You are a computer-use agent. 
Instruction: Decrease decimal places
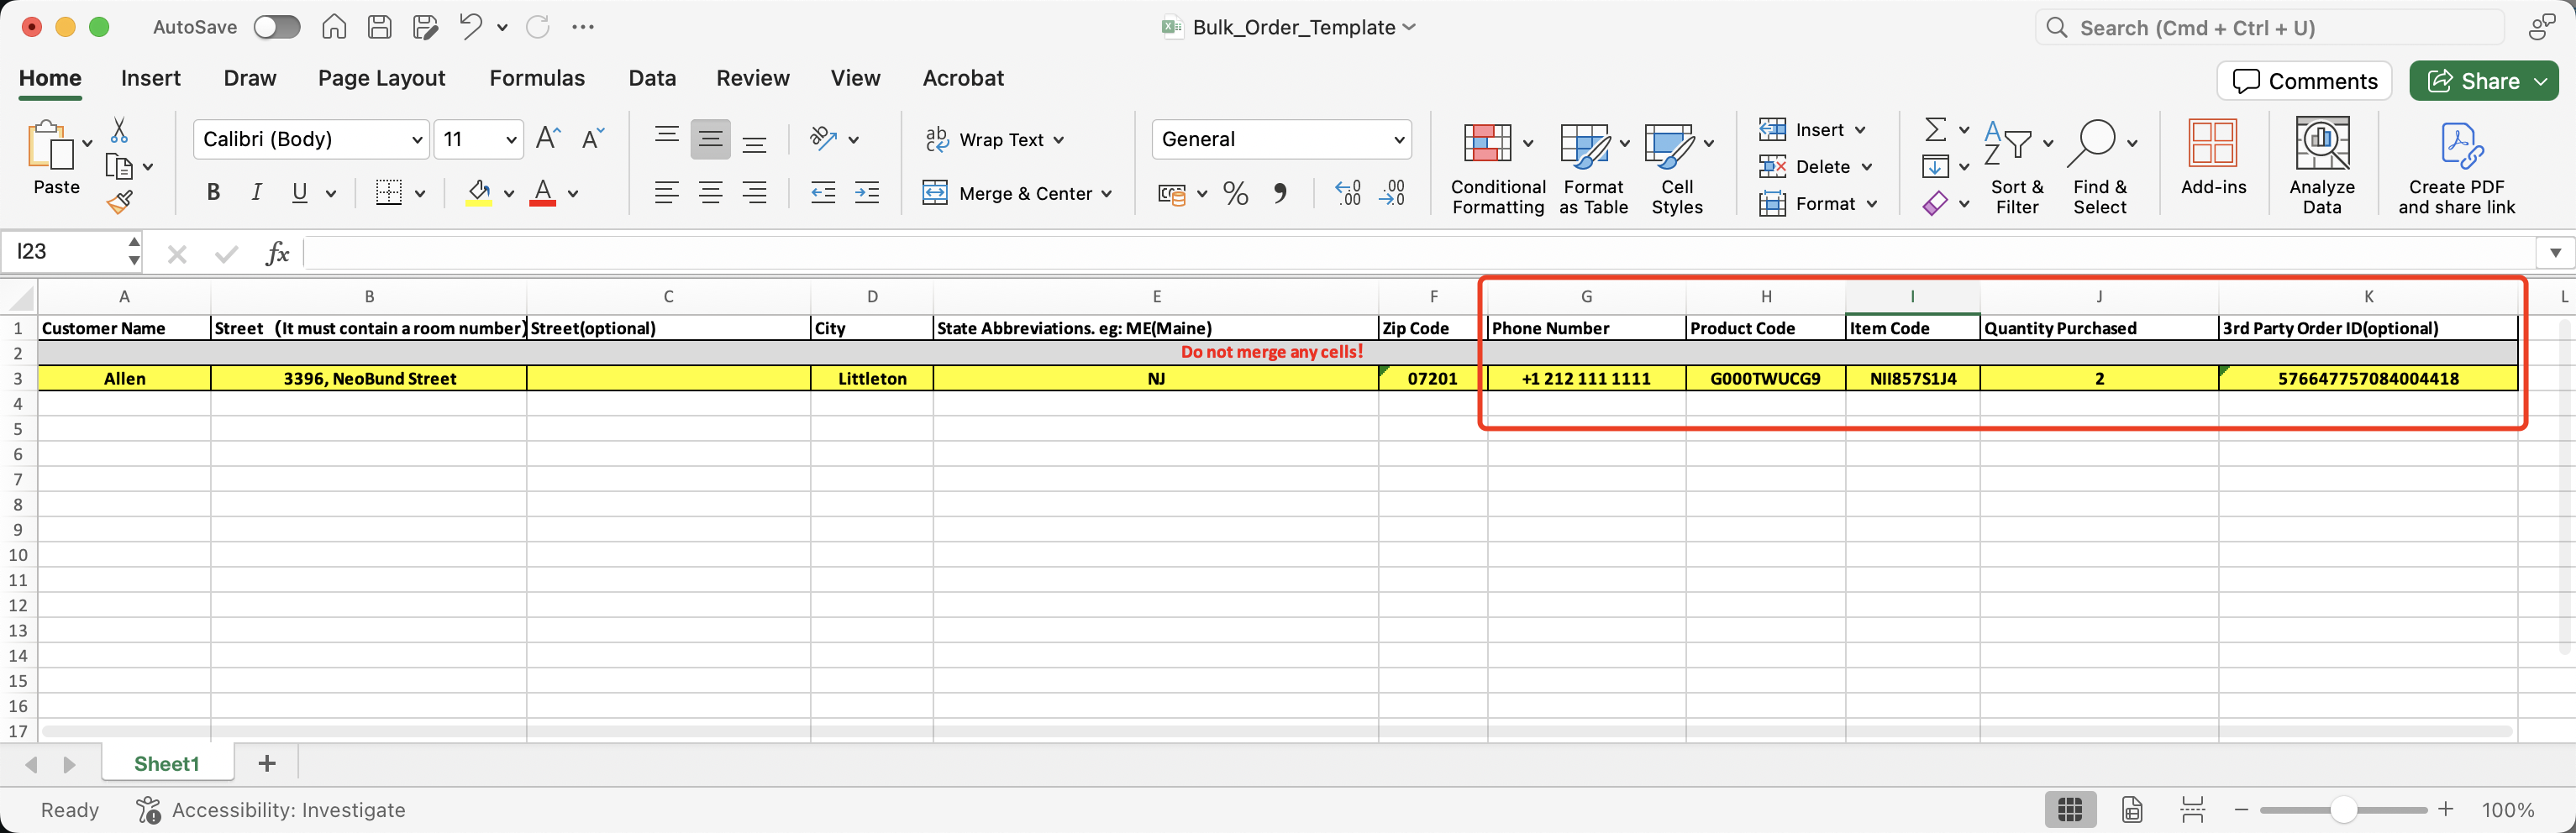click(x=1392, y=193)
